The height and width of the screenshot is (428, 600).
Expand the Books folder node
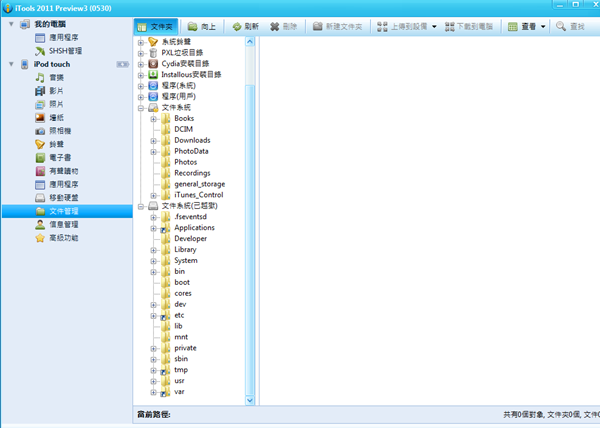pyautogui.click(x=153, y=119)
